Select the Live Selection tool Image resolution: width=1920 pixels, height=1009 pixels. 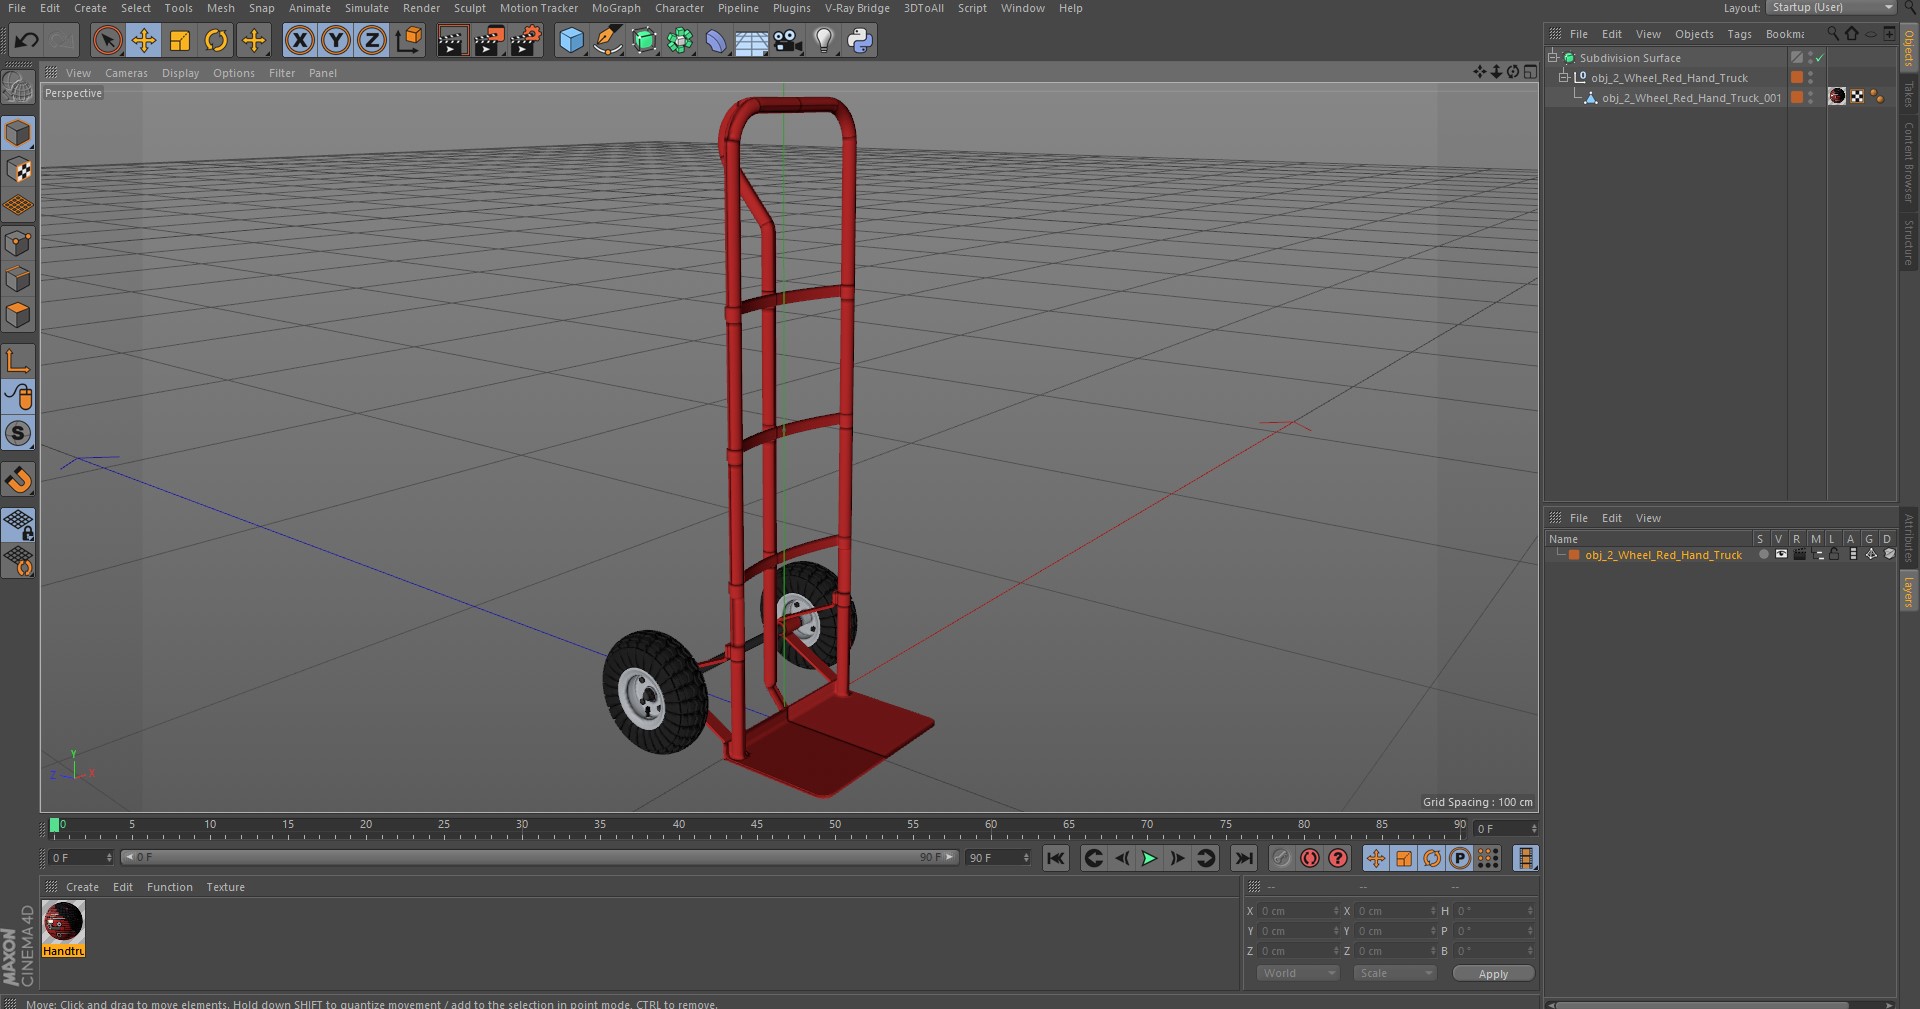tap(107, 41)
